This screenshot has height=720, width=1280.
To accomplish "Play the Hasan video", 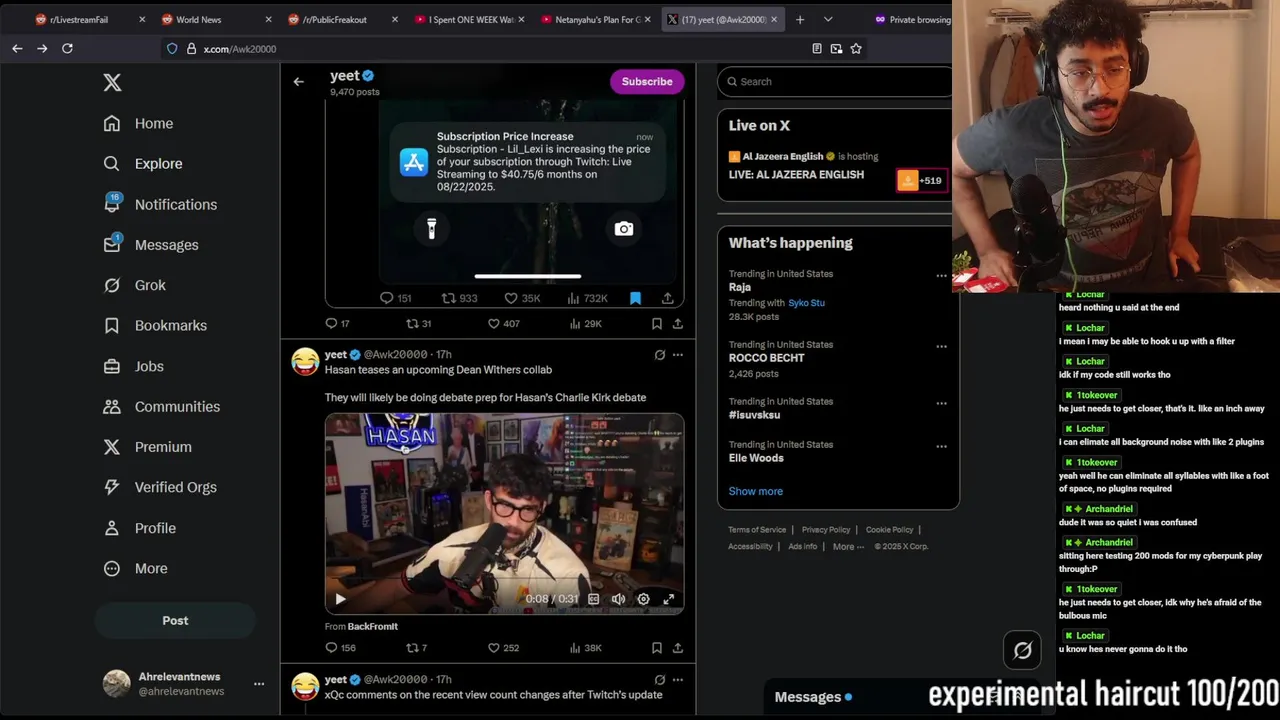I will click(x=340, y=599).
